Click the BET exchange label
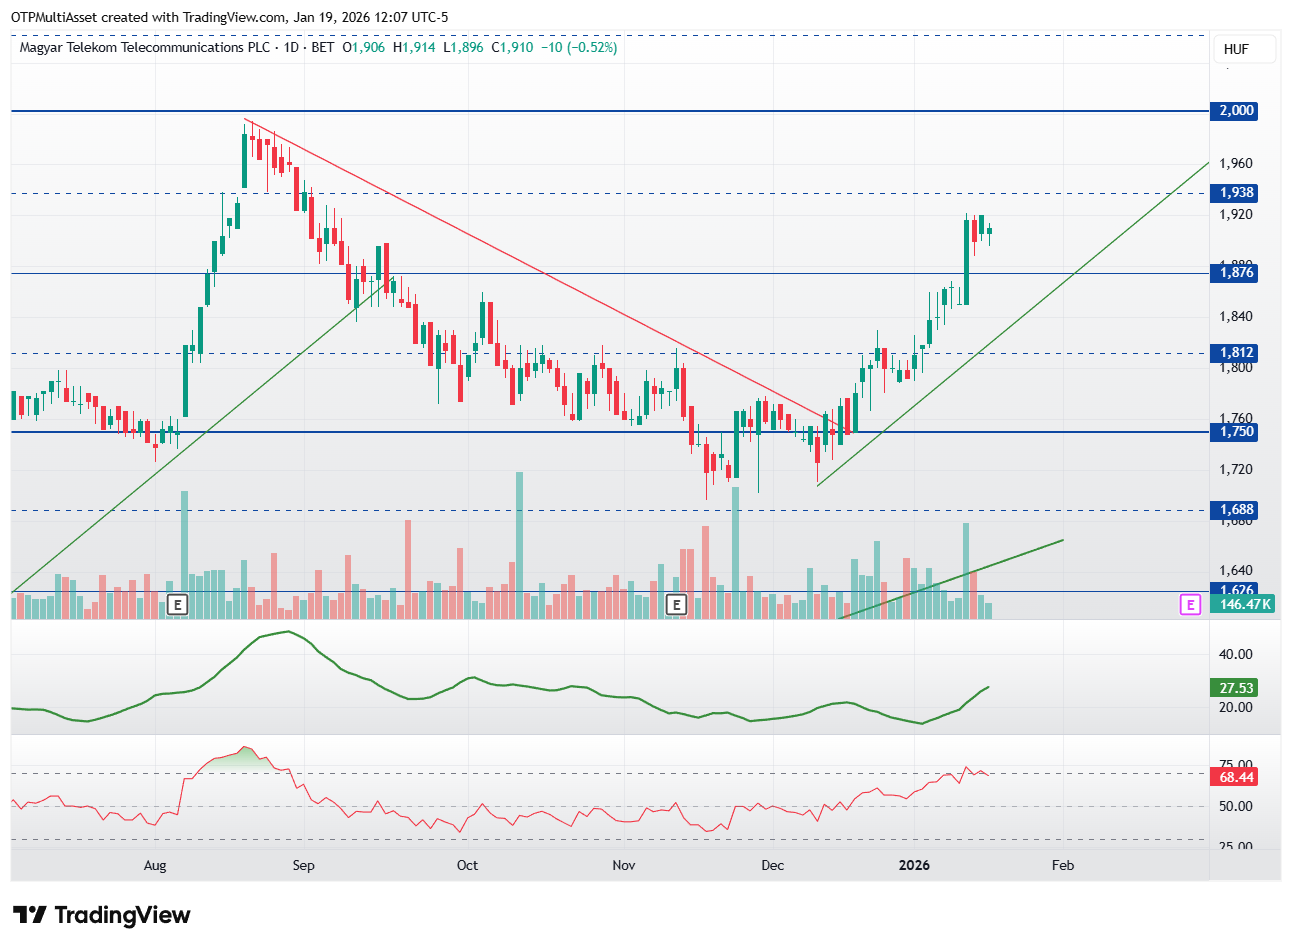This screenshot has height=949, width=1292. [x=322, y=47]
